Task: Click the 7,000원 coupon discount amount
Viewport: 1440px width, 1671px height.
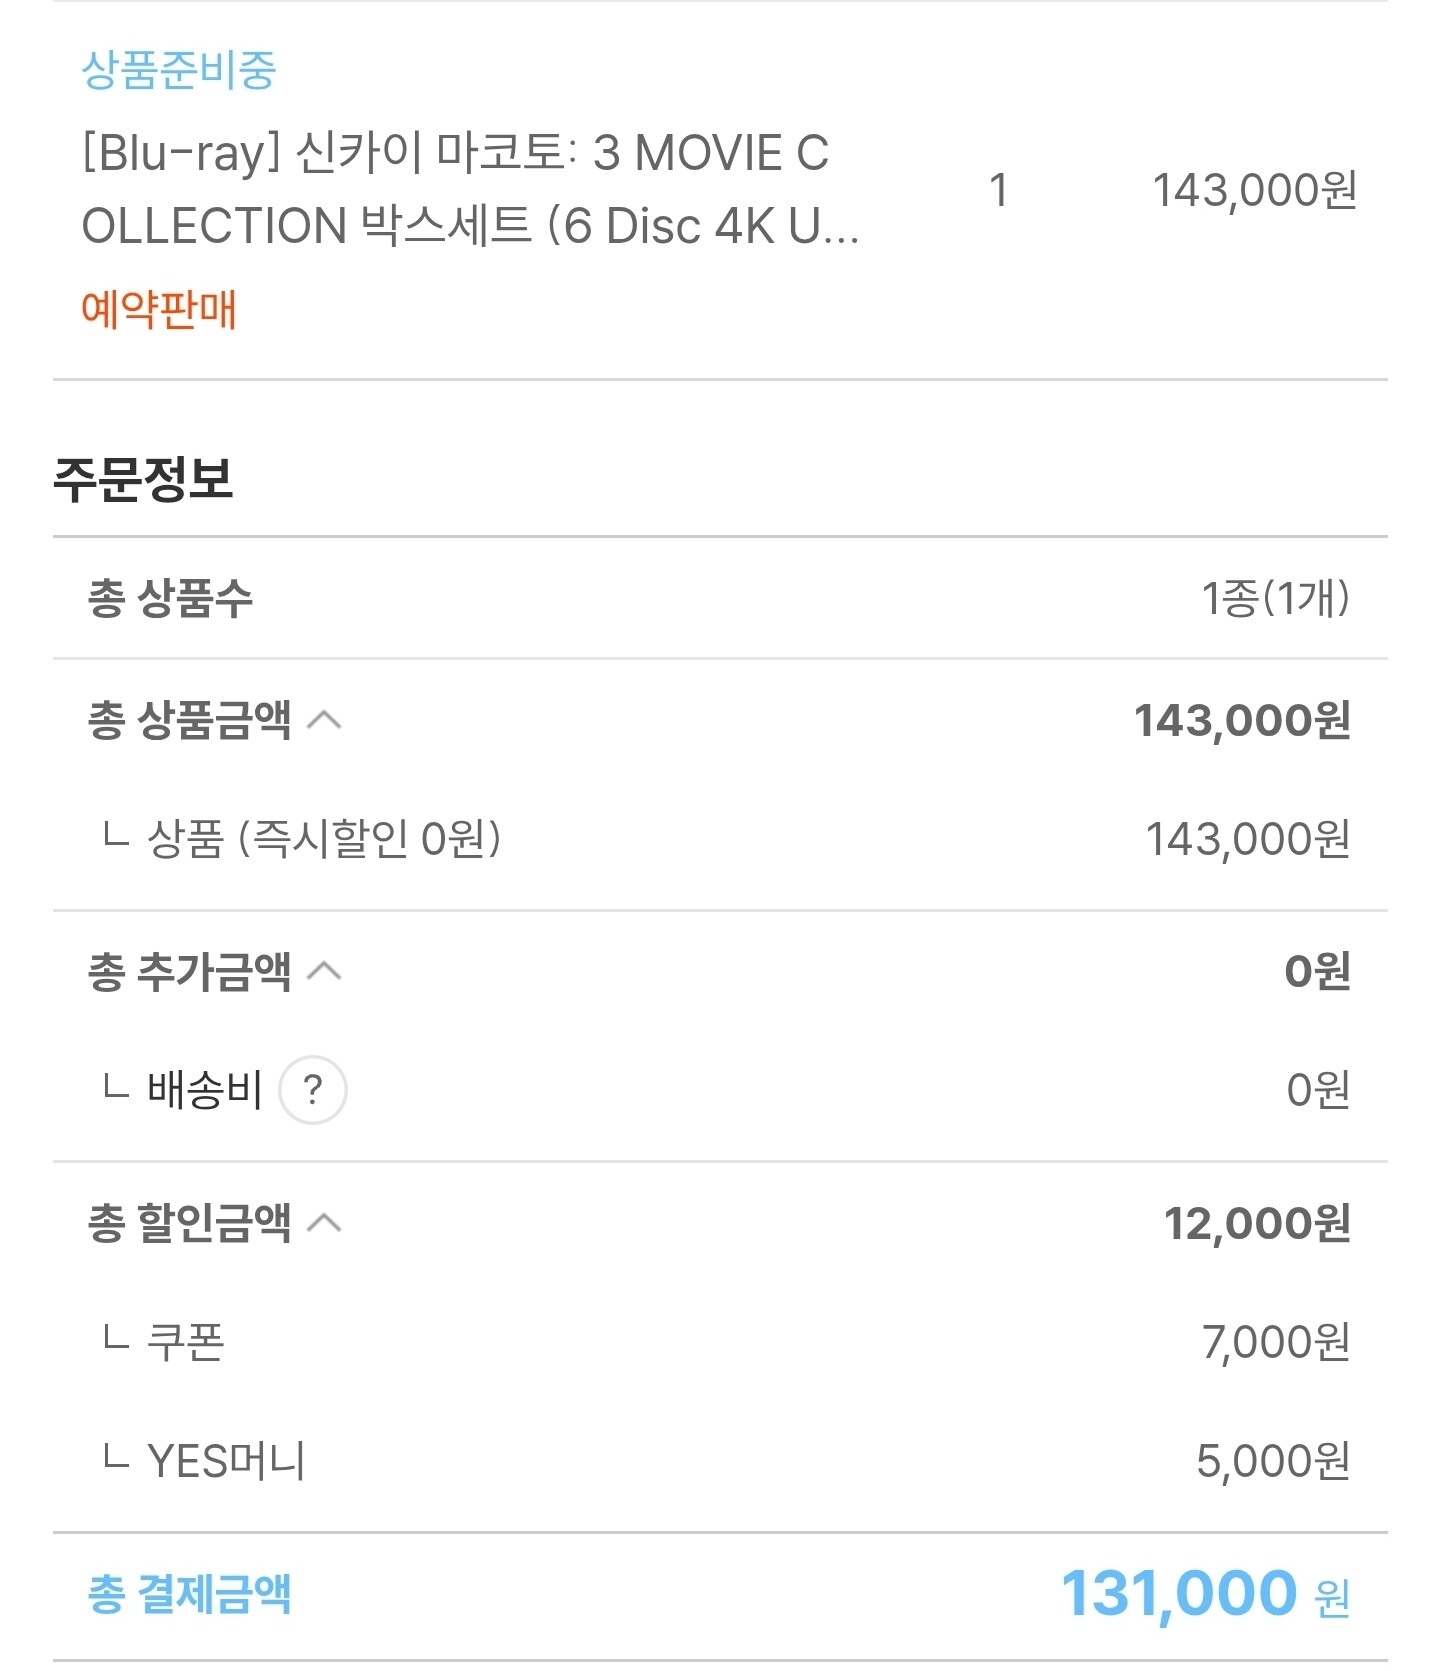Action: click(x=1275, y=1342)
